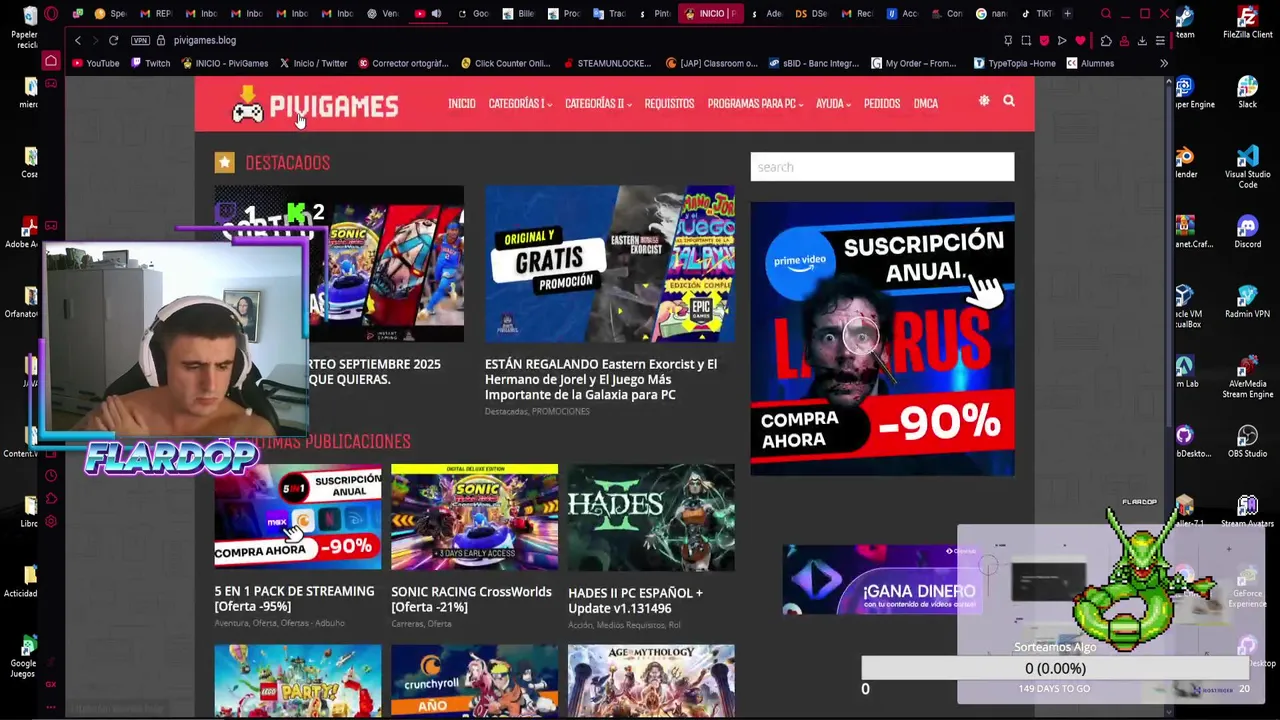Toggle the VPN badge in address bar

140,40
